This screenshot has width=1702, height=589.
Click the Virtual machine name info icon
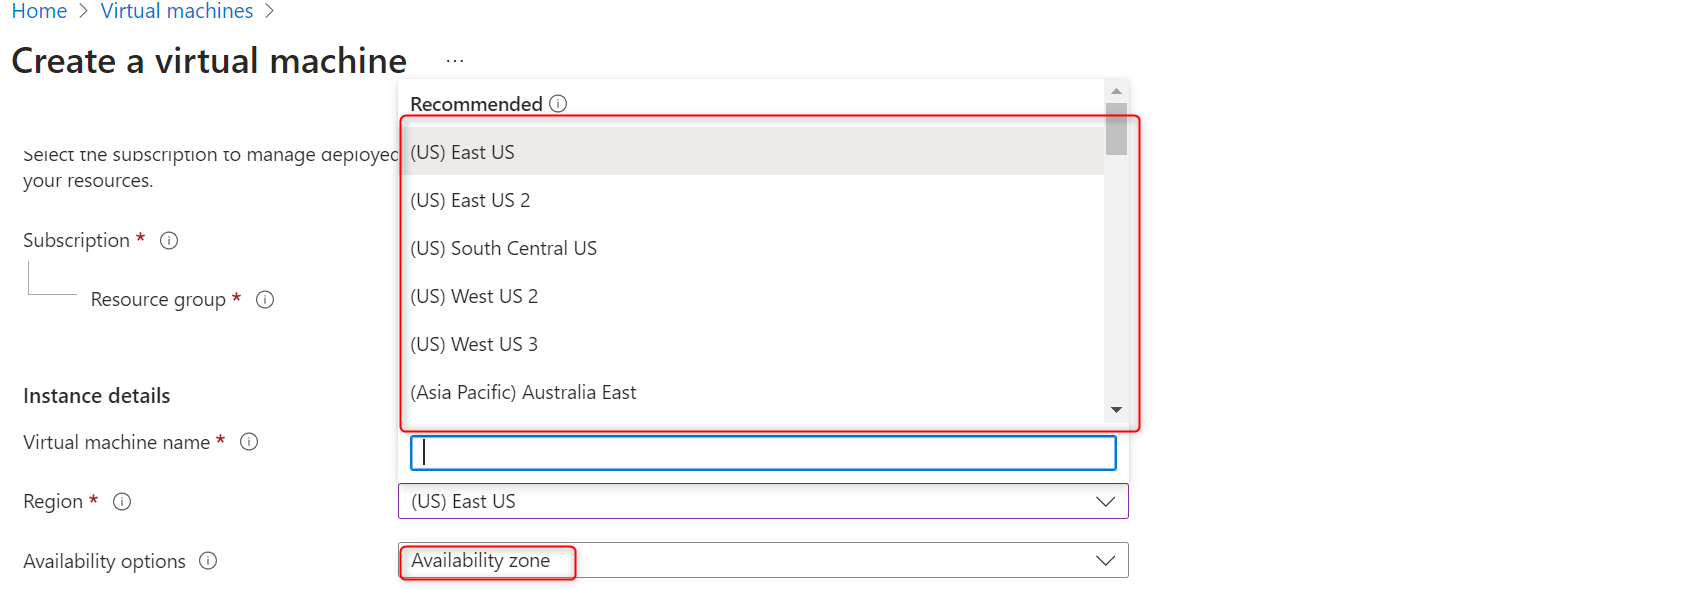(x=249, y=442)
